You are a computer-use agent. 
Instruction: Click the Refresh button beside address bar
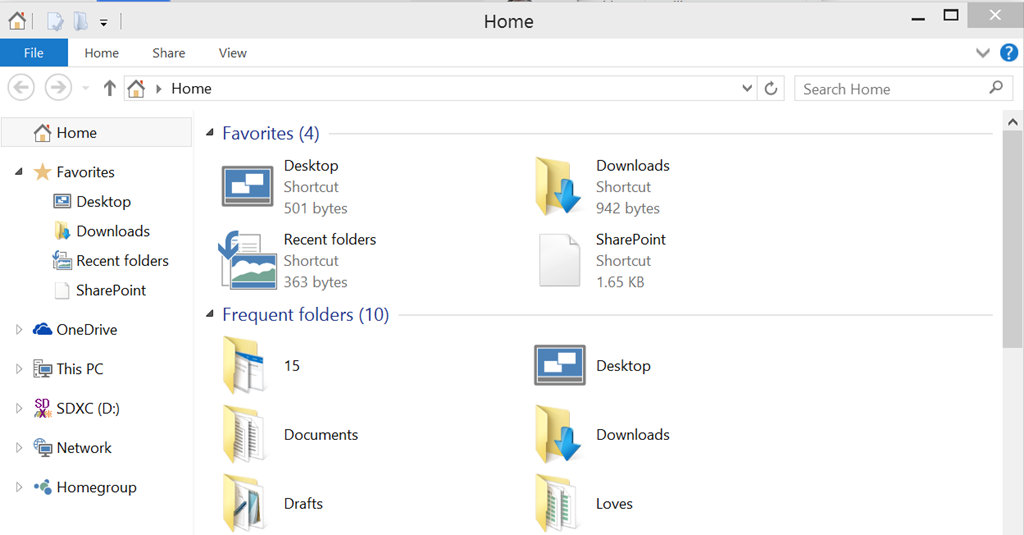point(771,88)
